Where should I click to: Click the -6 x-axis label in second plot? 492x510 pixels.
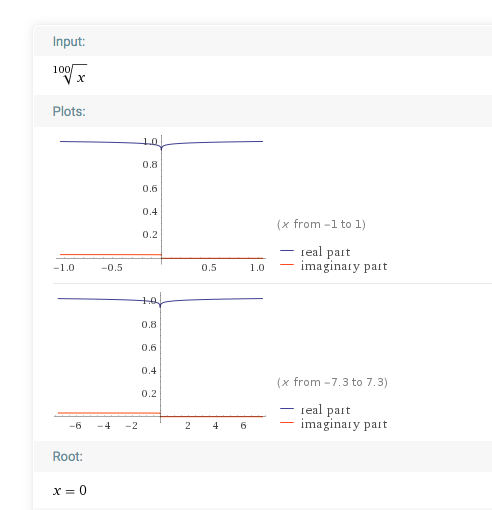point(75,426)
